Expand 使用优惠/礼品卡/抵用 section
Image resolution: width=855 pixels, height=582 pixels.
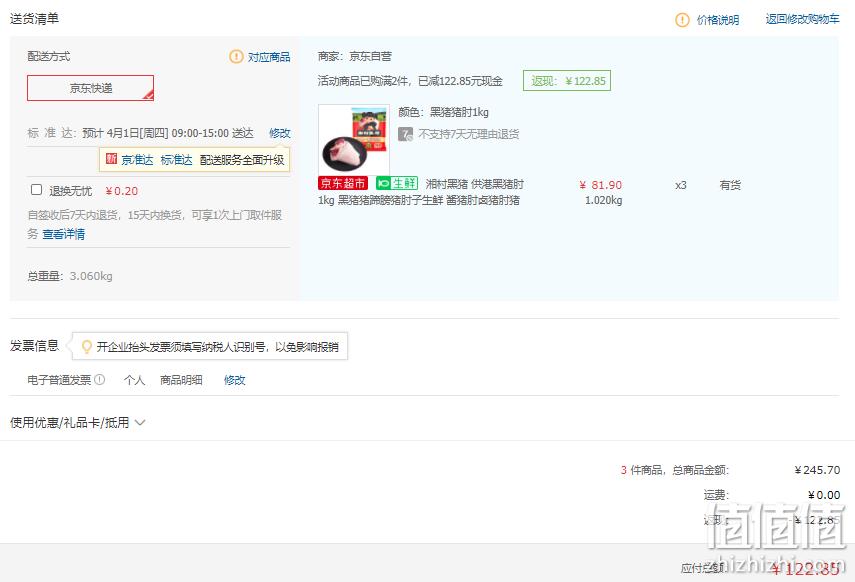(77, 423)
